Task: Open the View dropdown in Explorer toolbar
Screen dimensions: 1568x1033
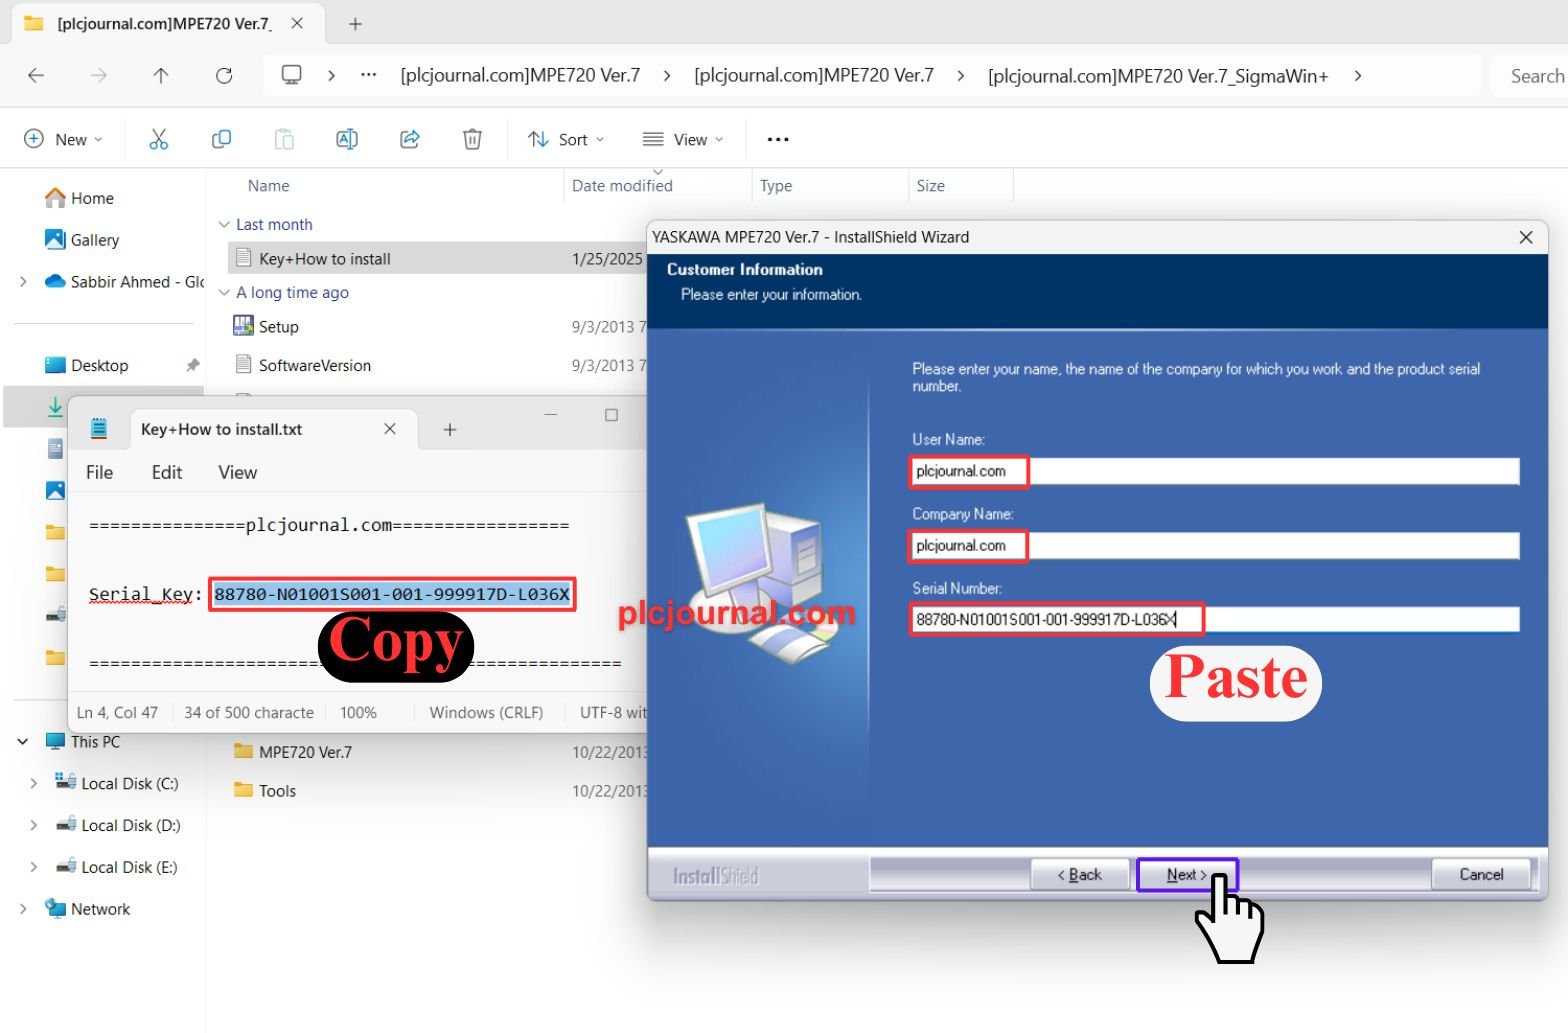Action: (x=683, y=139)
